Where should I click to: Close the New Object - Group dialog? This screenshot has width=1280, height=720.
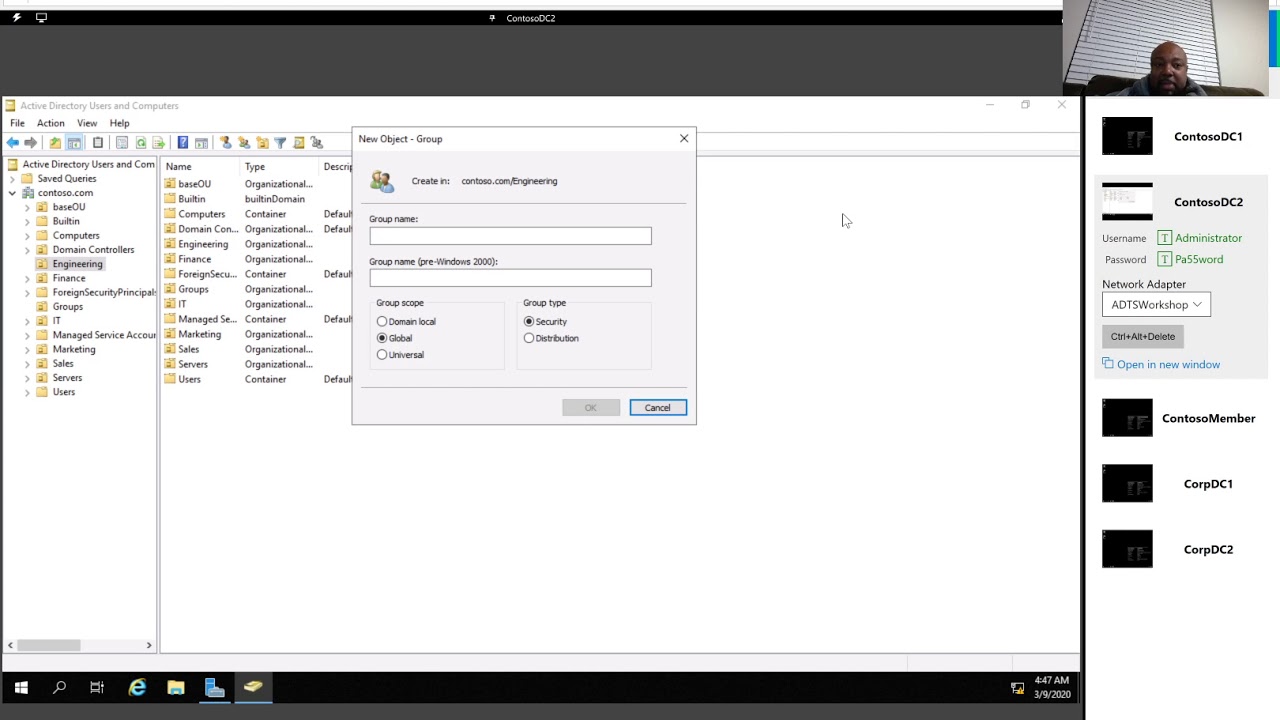(684, 139)
